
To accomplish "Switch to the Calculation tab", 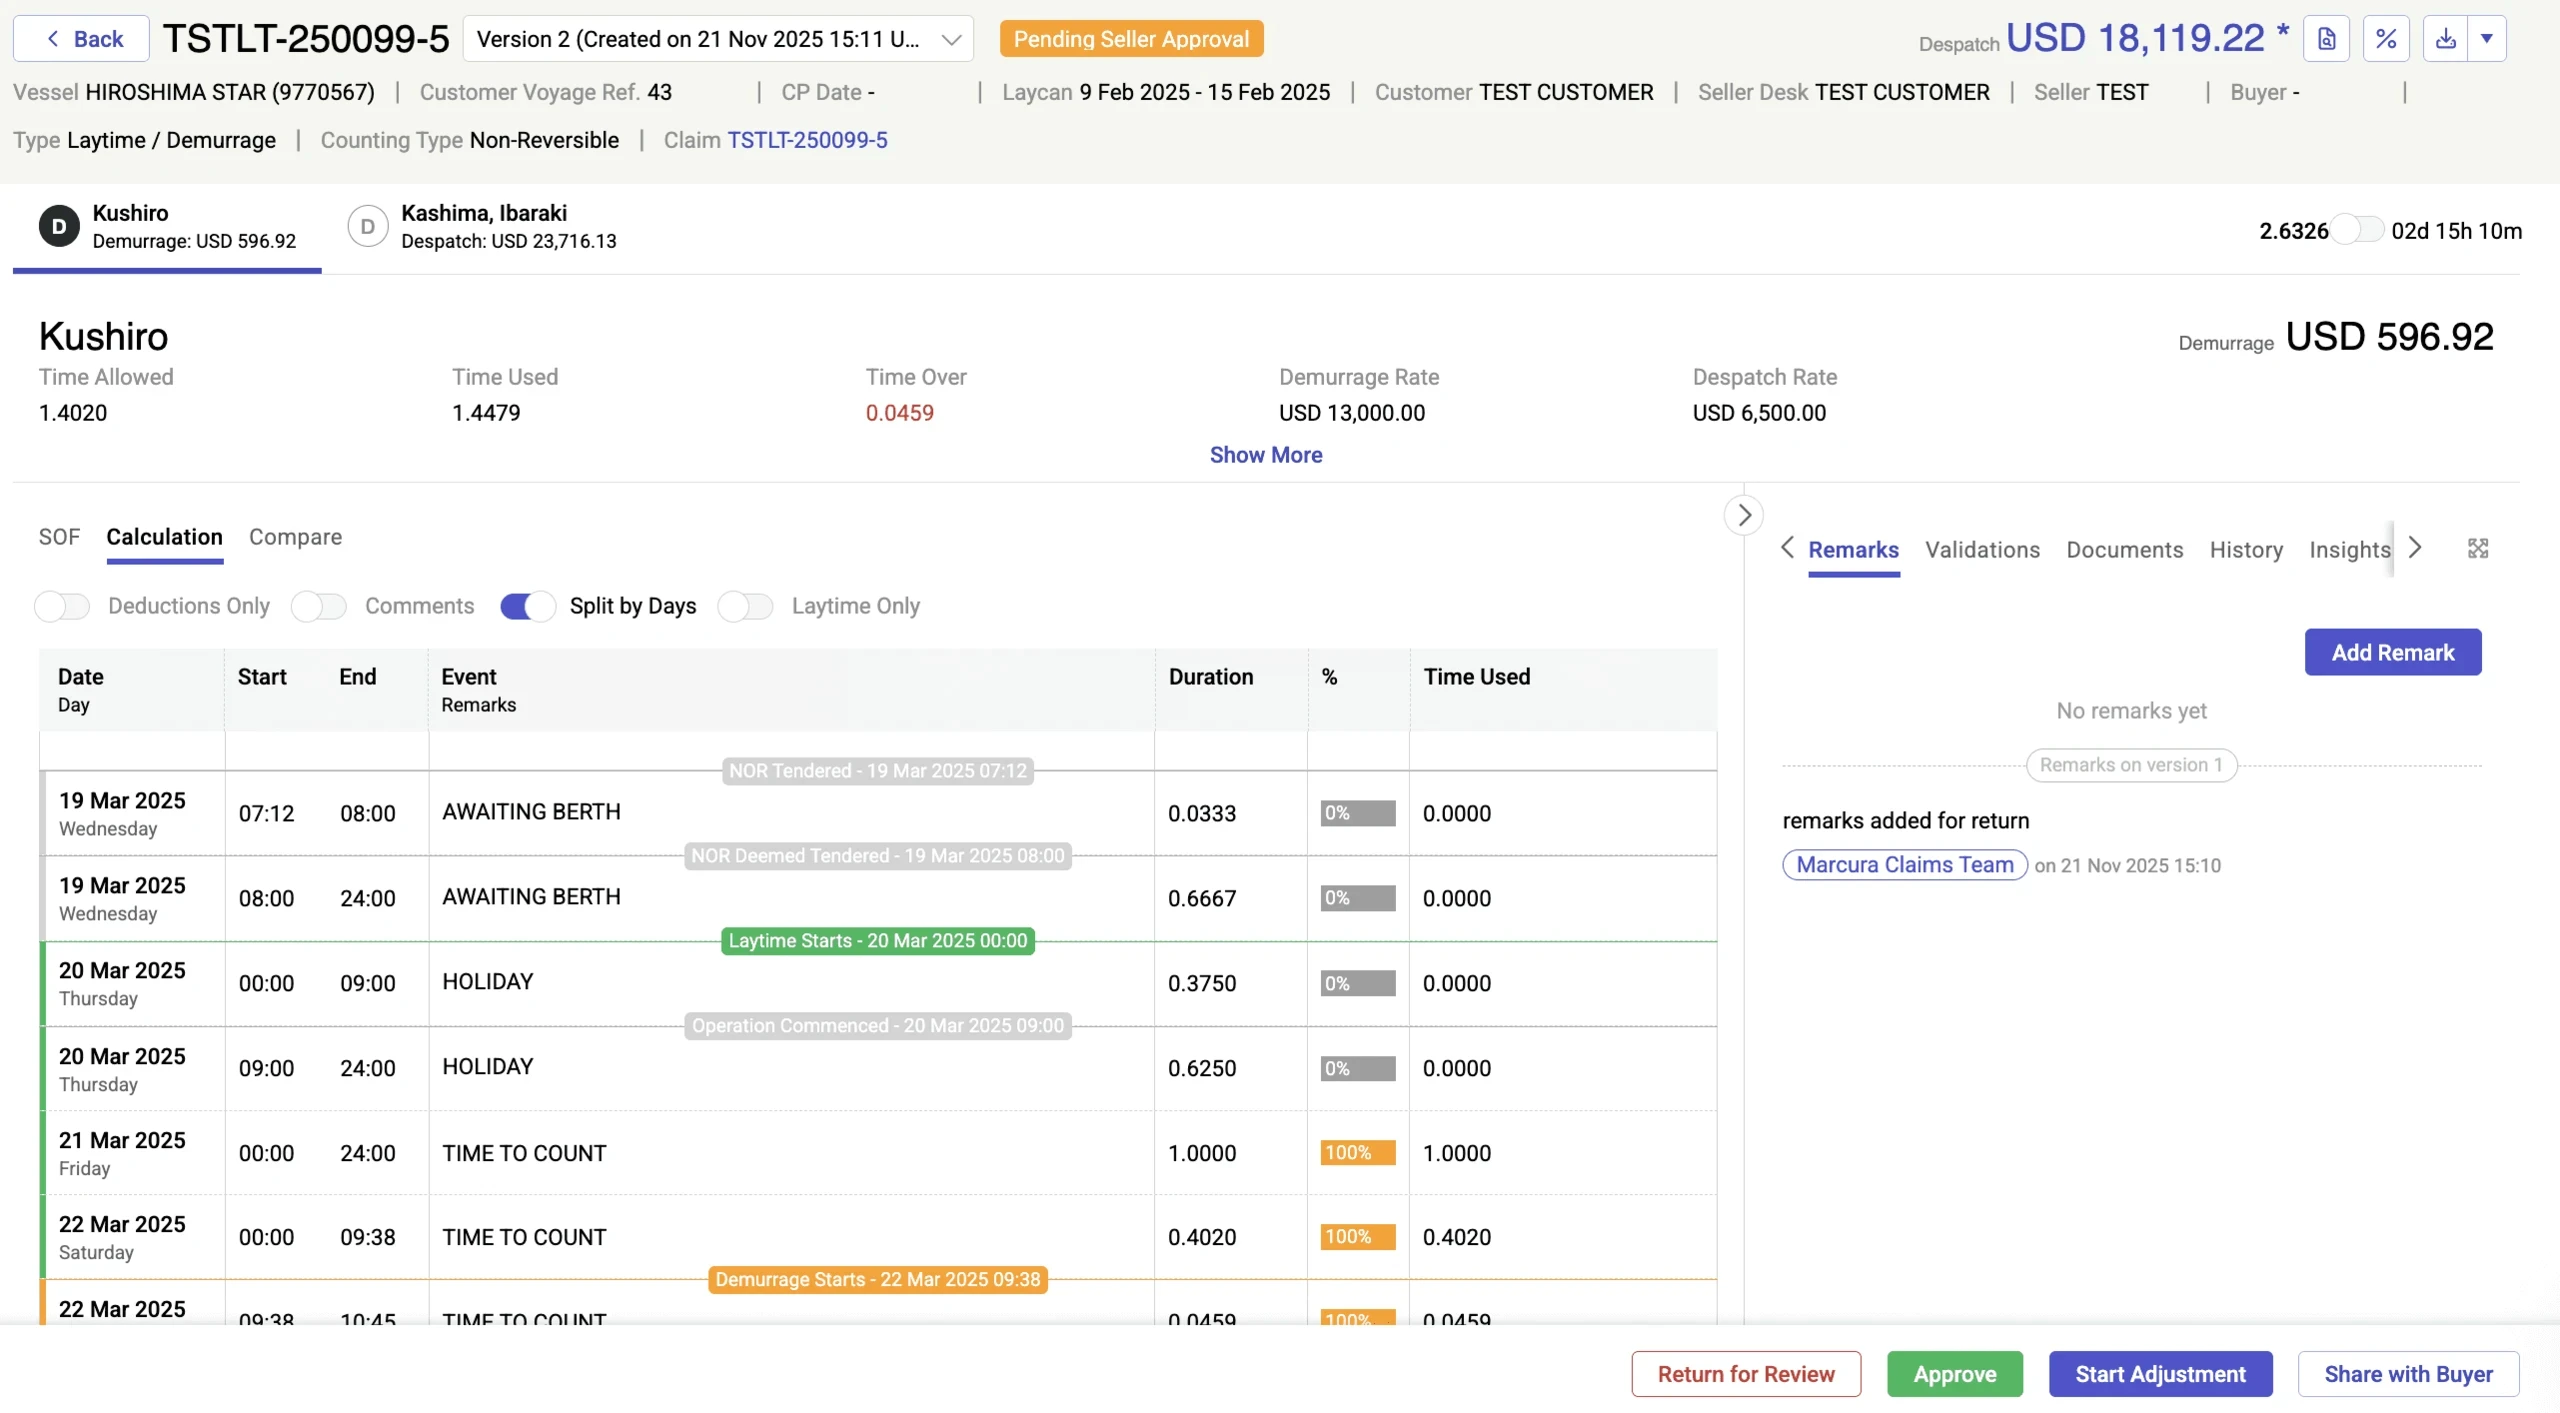I will (165, 537).
